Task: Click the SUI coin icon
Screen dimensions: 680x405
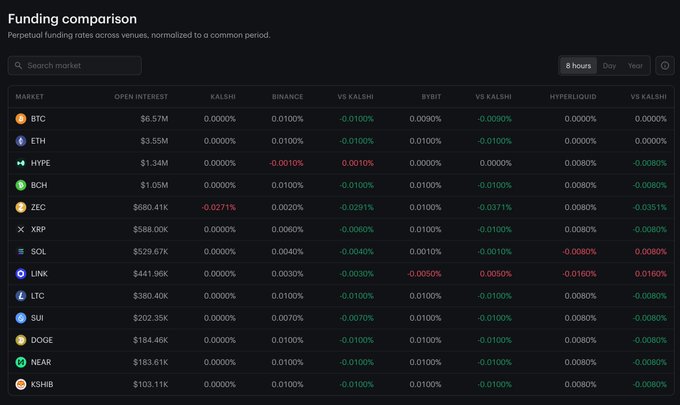Action: (21, 318)
